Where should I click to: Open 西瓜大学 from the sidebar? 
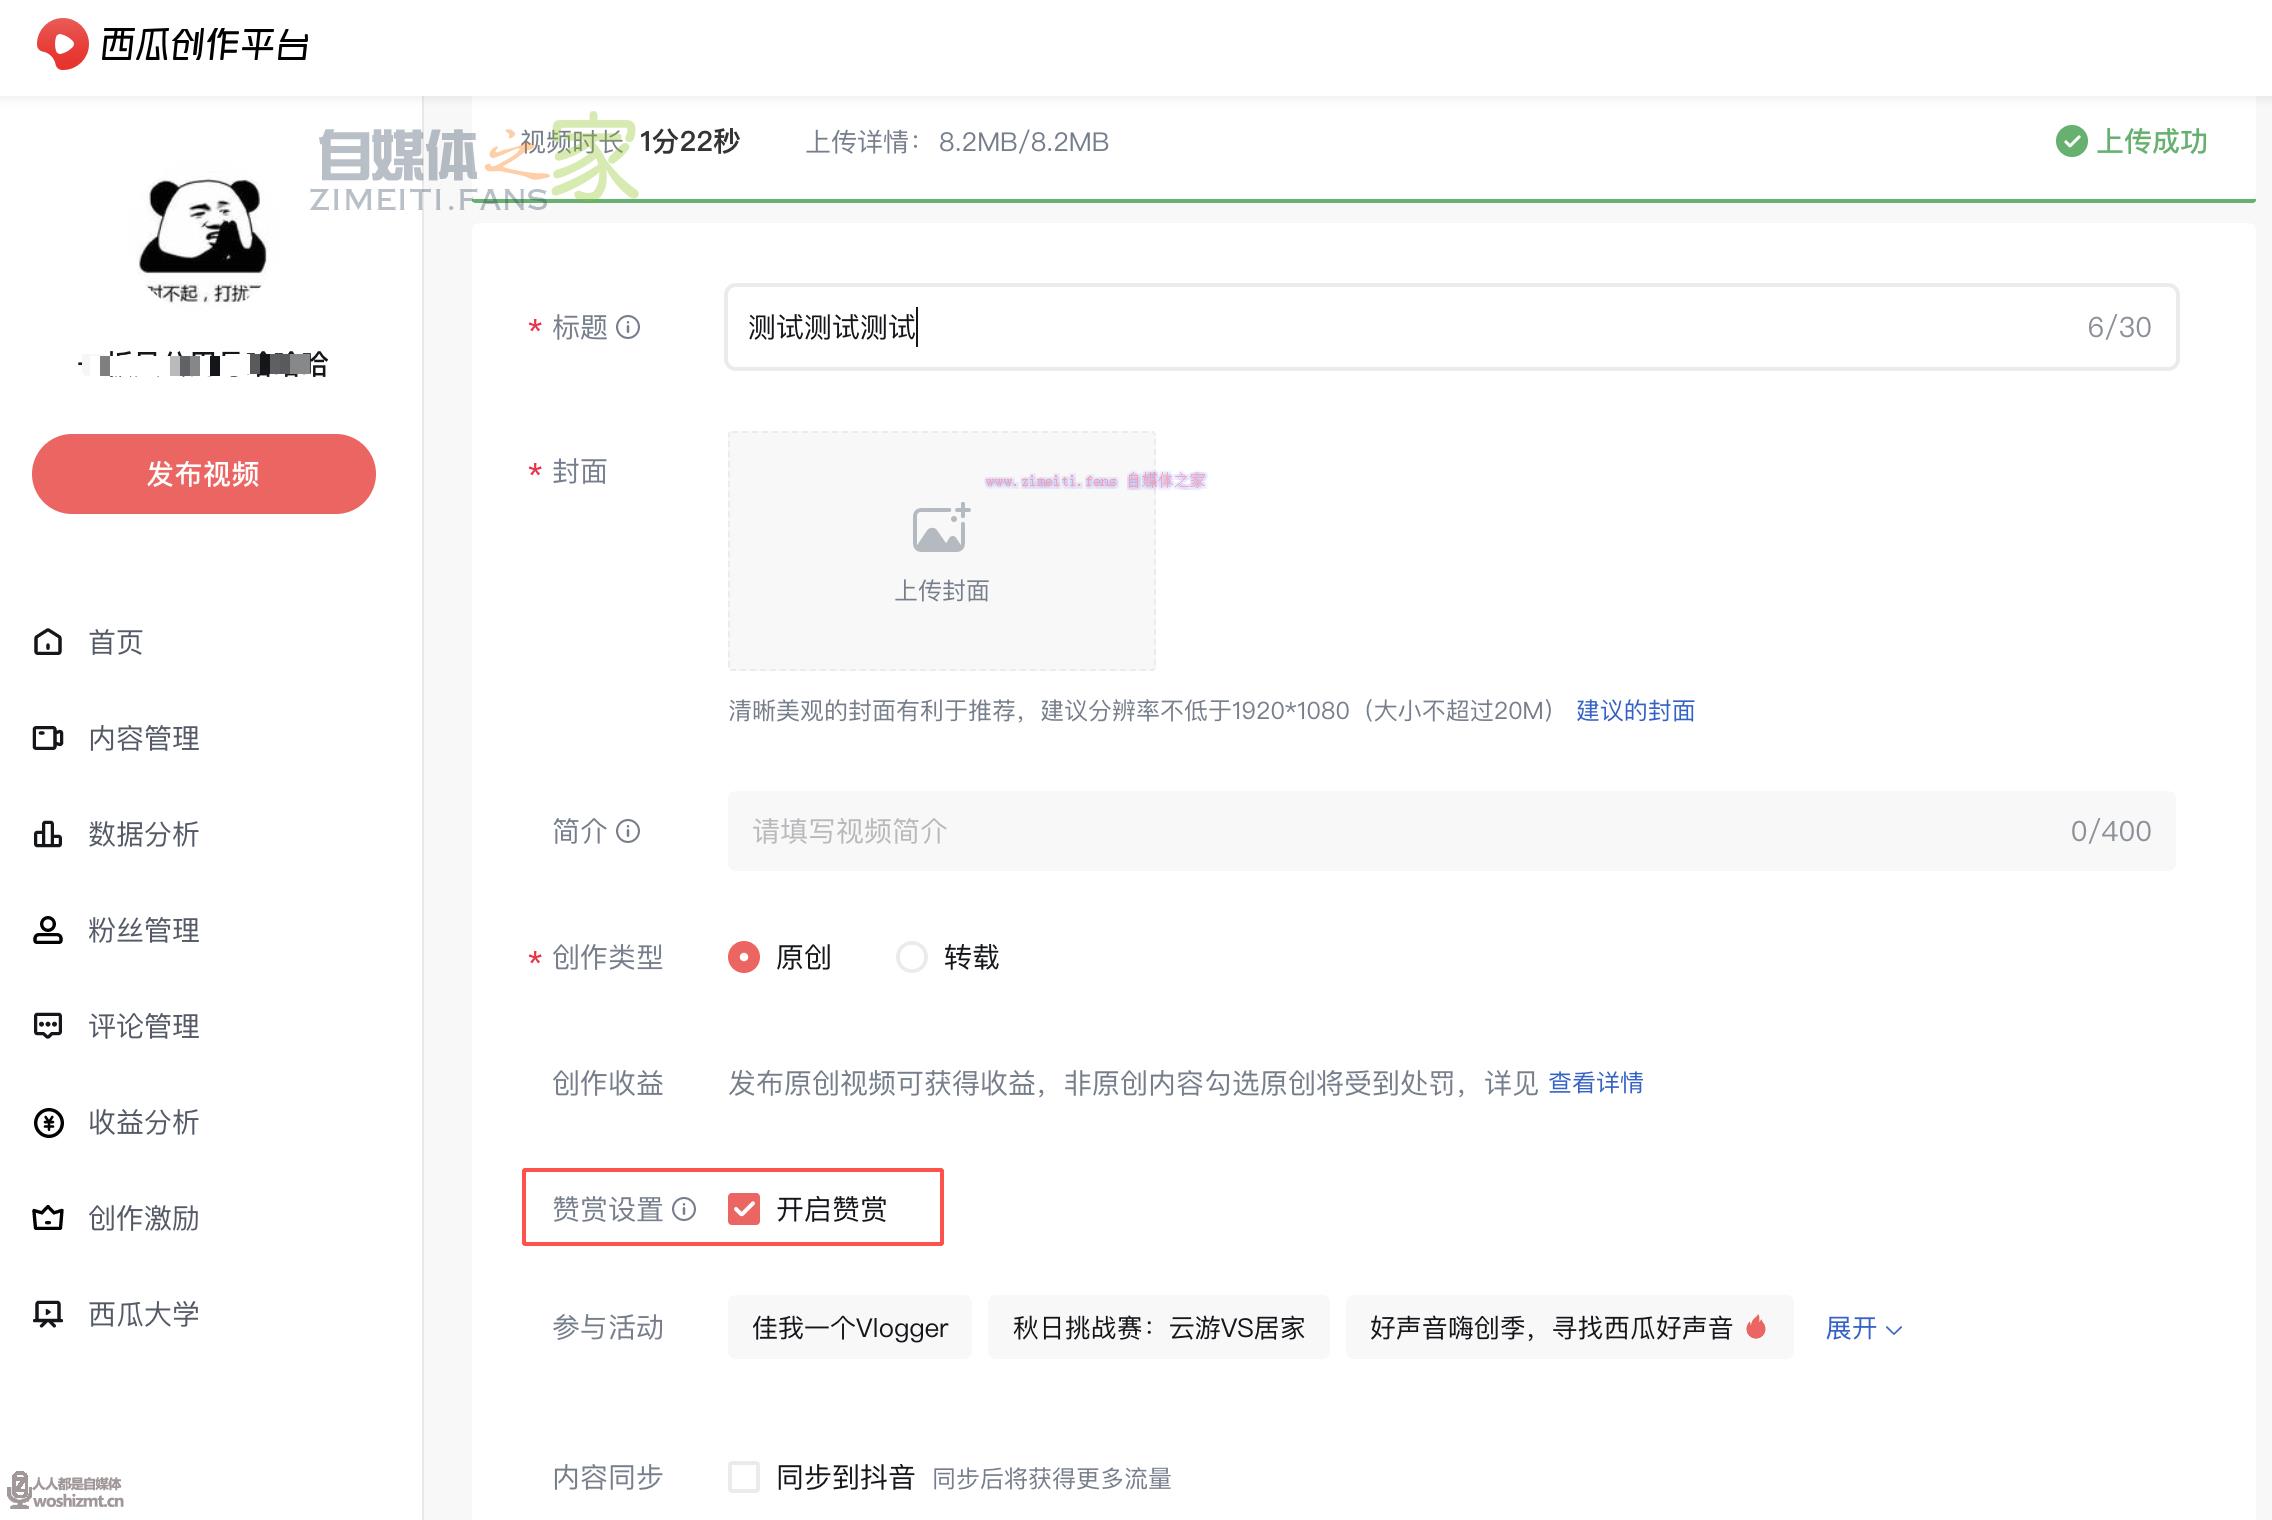point(140,1313)
